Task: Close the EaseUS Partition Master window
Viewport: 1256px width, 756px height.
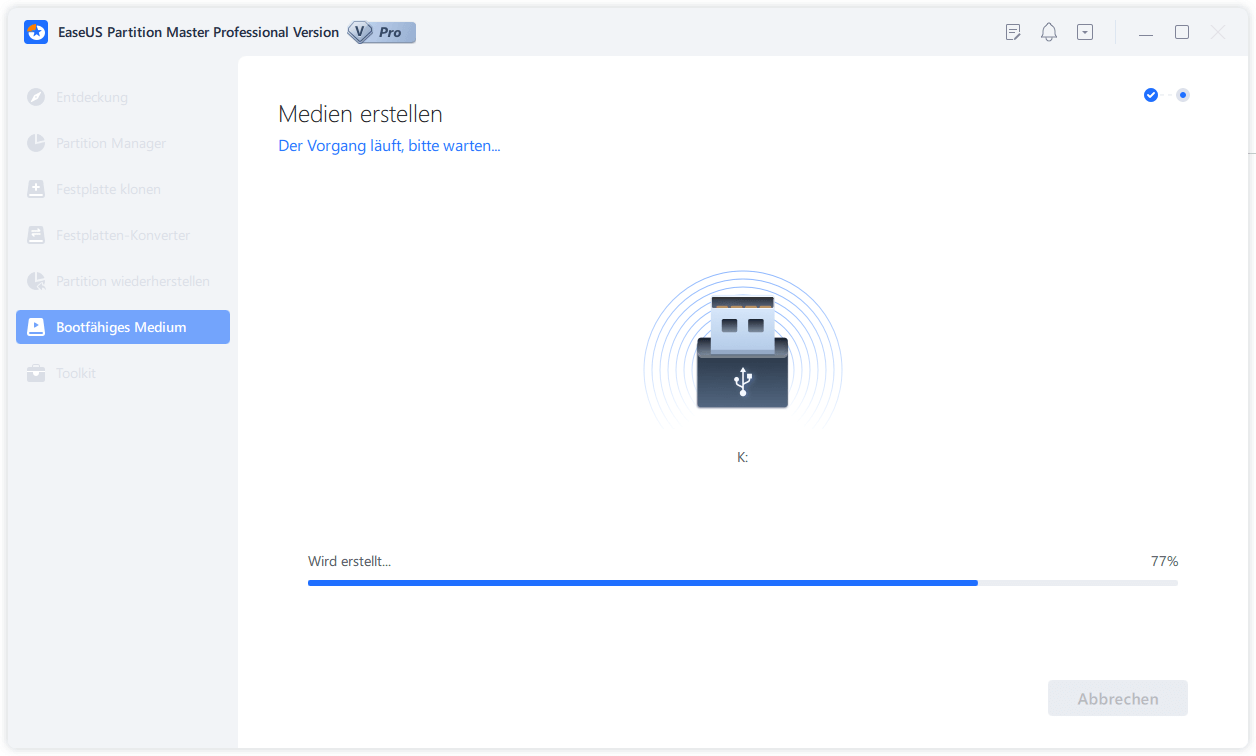Action: (1218, 32)
